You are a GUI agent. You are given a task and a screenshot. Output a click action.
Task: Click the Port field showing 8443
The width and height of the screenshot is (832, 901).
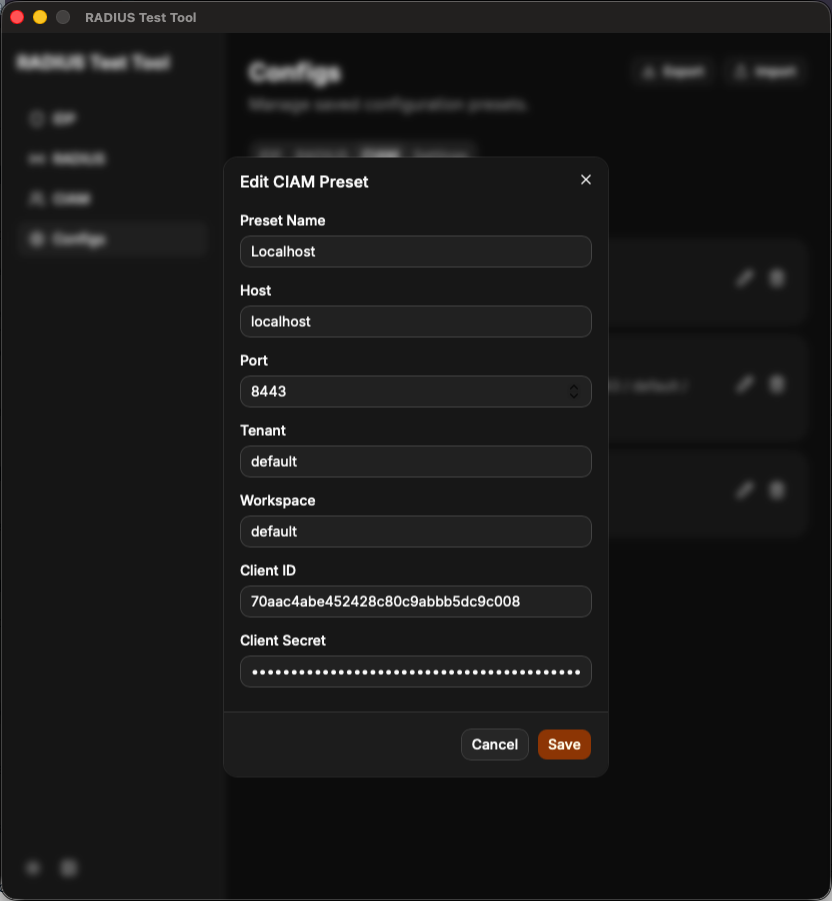click(415, 392)
